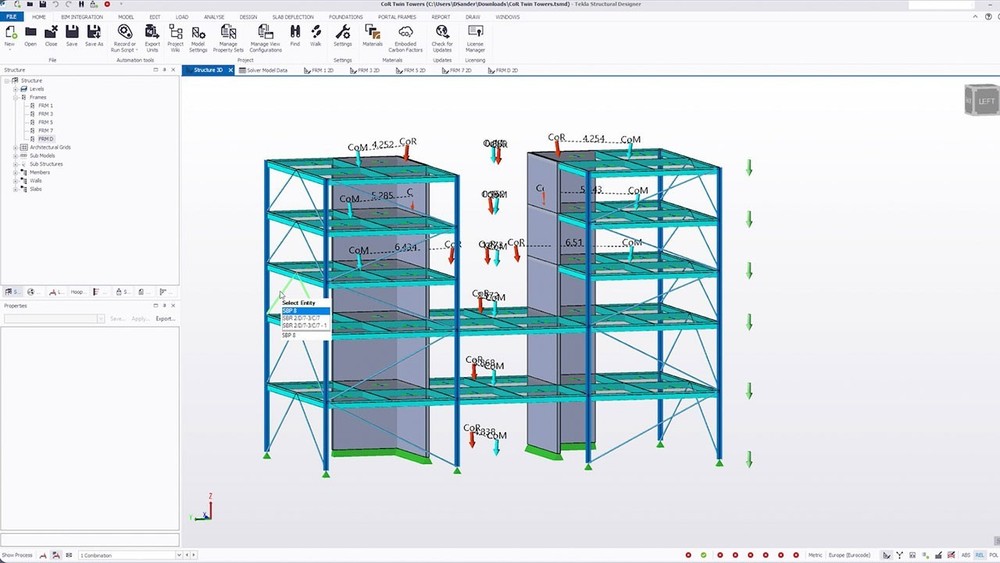This screenshot has height=563, width=1000.
Task: Click the view cube LEFT face
Action: point(986,101)
